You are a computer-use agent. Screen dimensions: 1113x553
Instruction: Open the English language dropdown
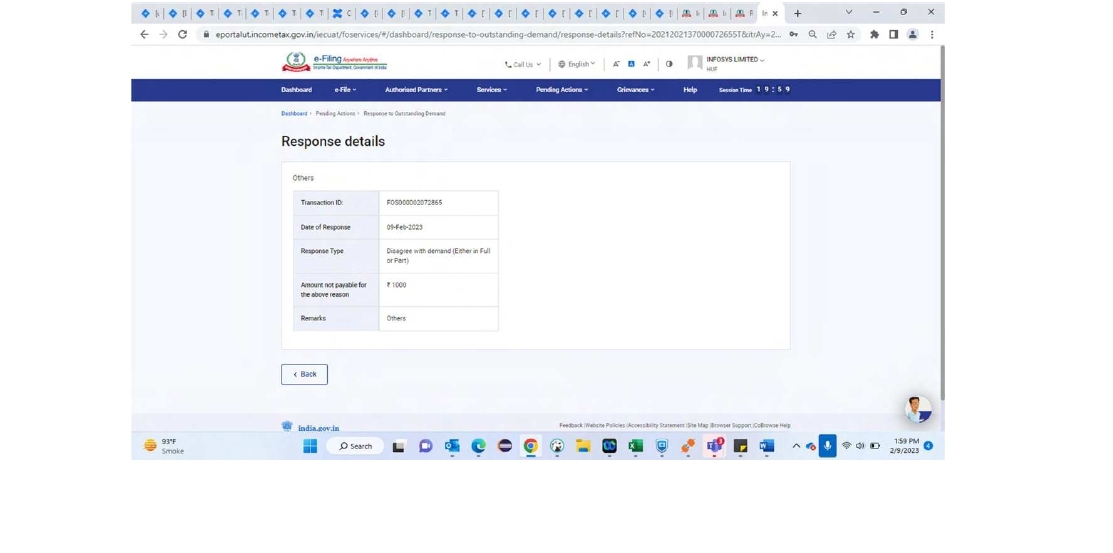click(x=577, y=64)
